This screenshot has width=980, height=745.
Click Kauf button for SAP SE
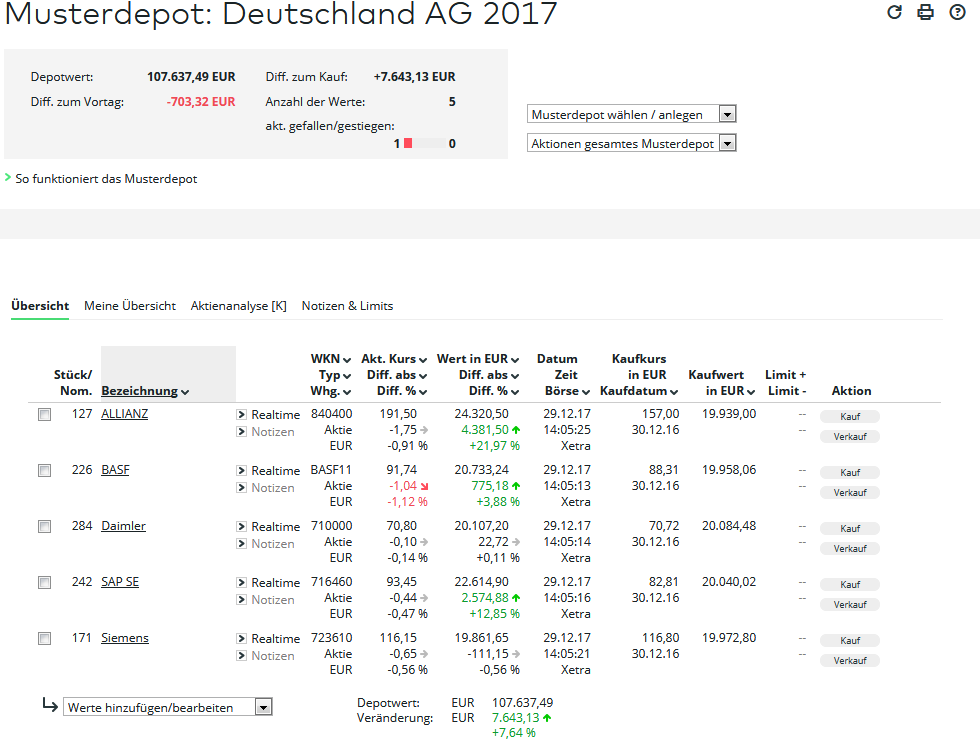pyautogui.click(x=850, y=584)
